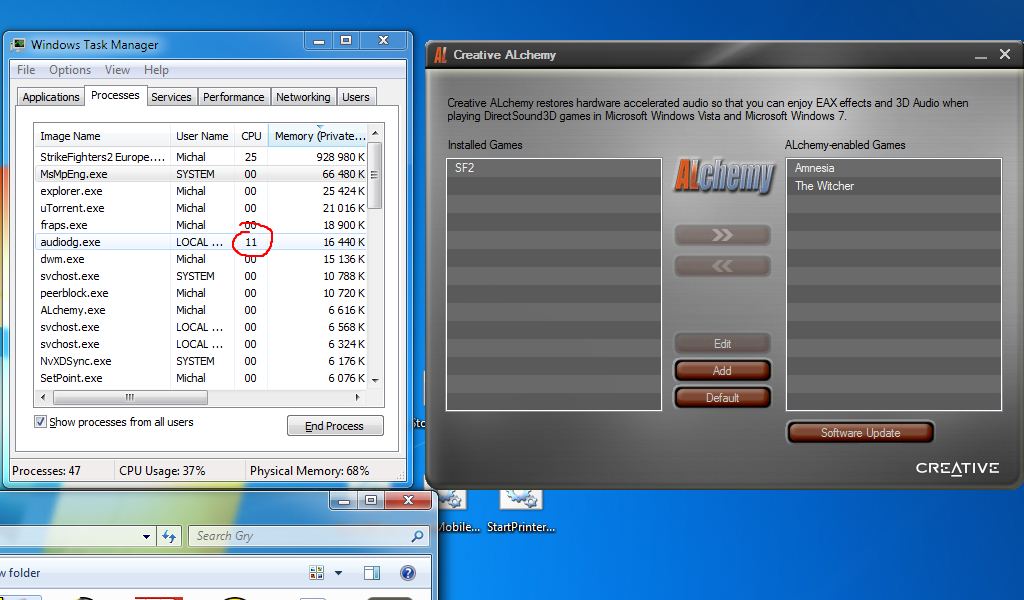This screenshot has height=600, width=1024.
Task: Click the Default button in ALchemy
Action: tap(722, 398)
